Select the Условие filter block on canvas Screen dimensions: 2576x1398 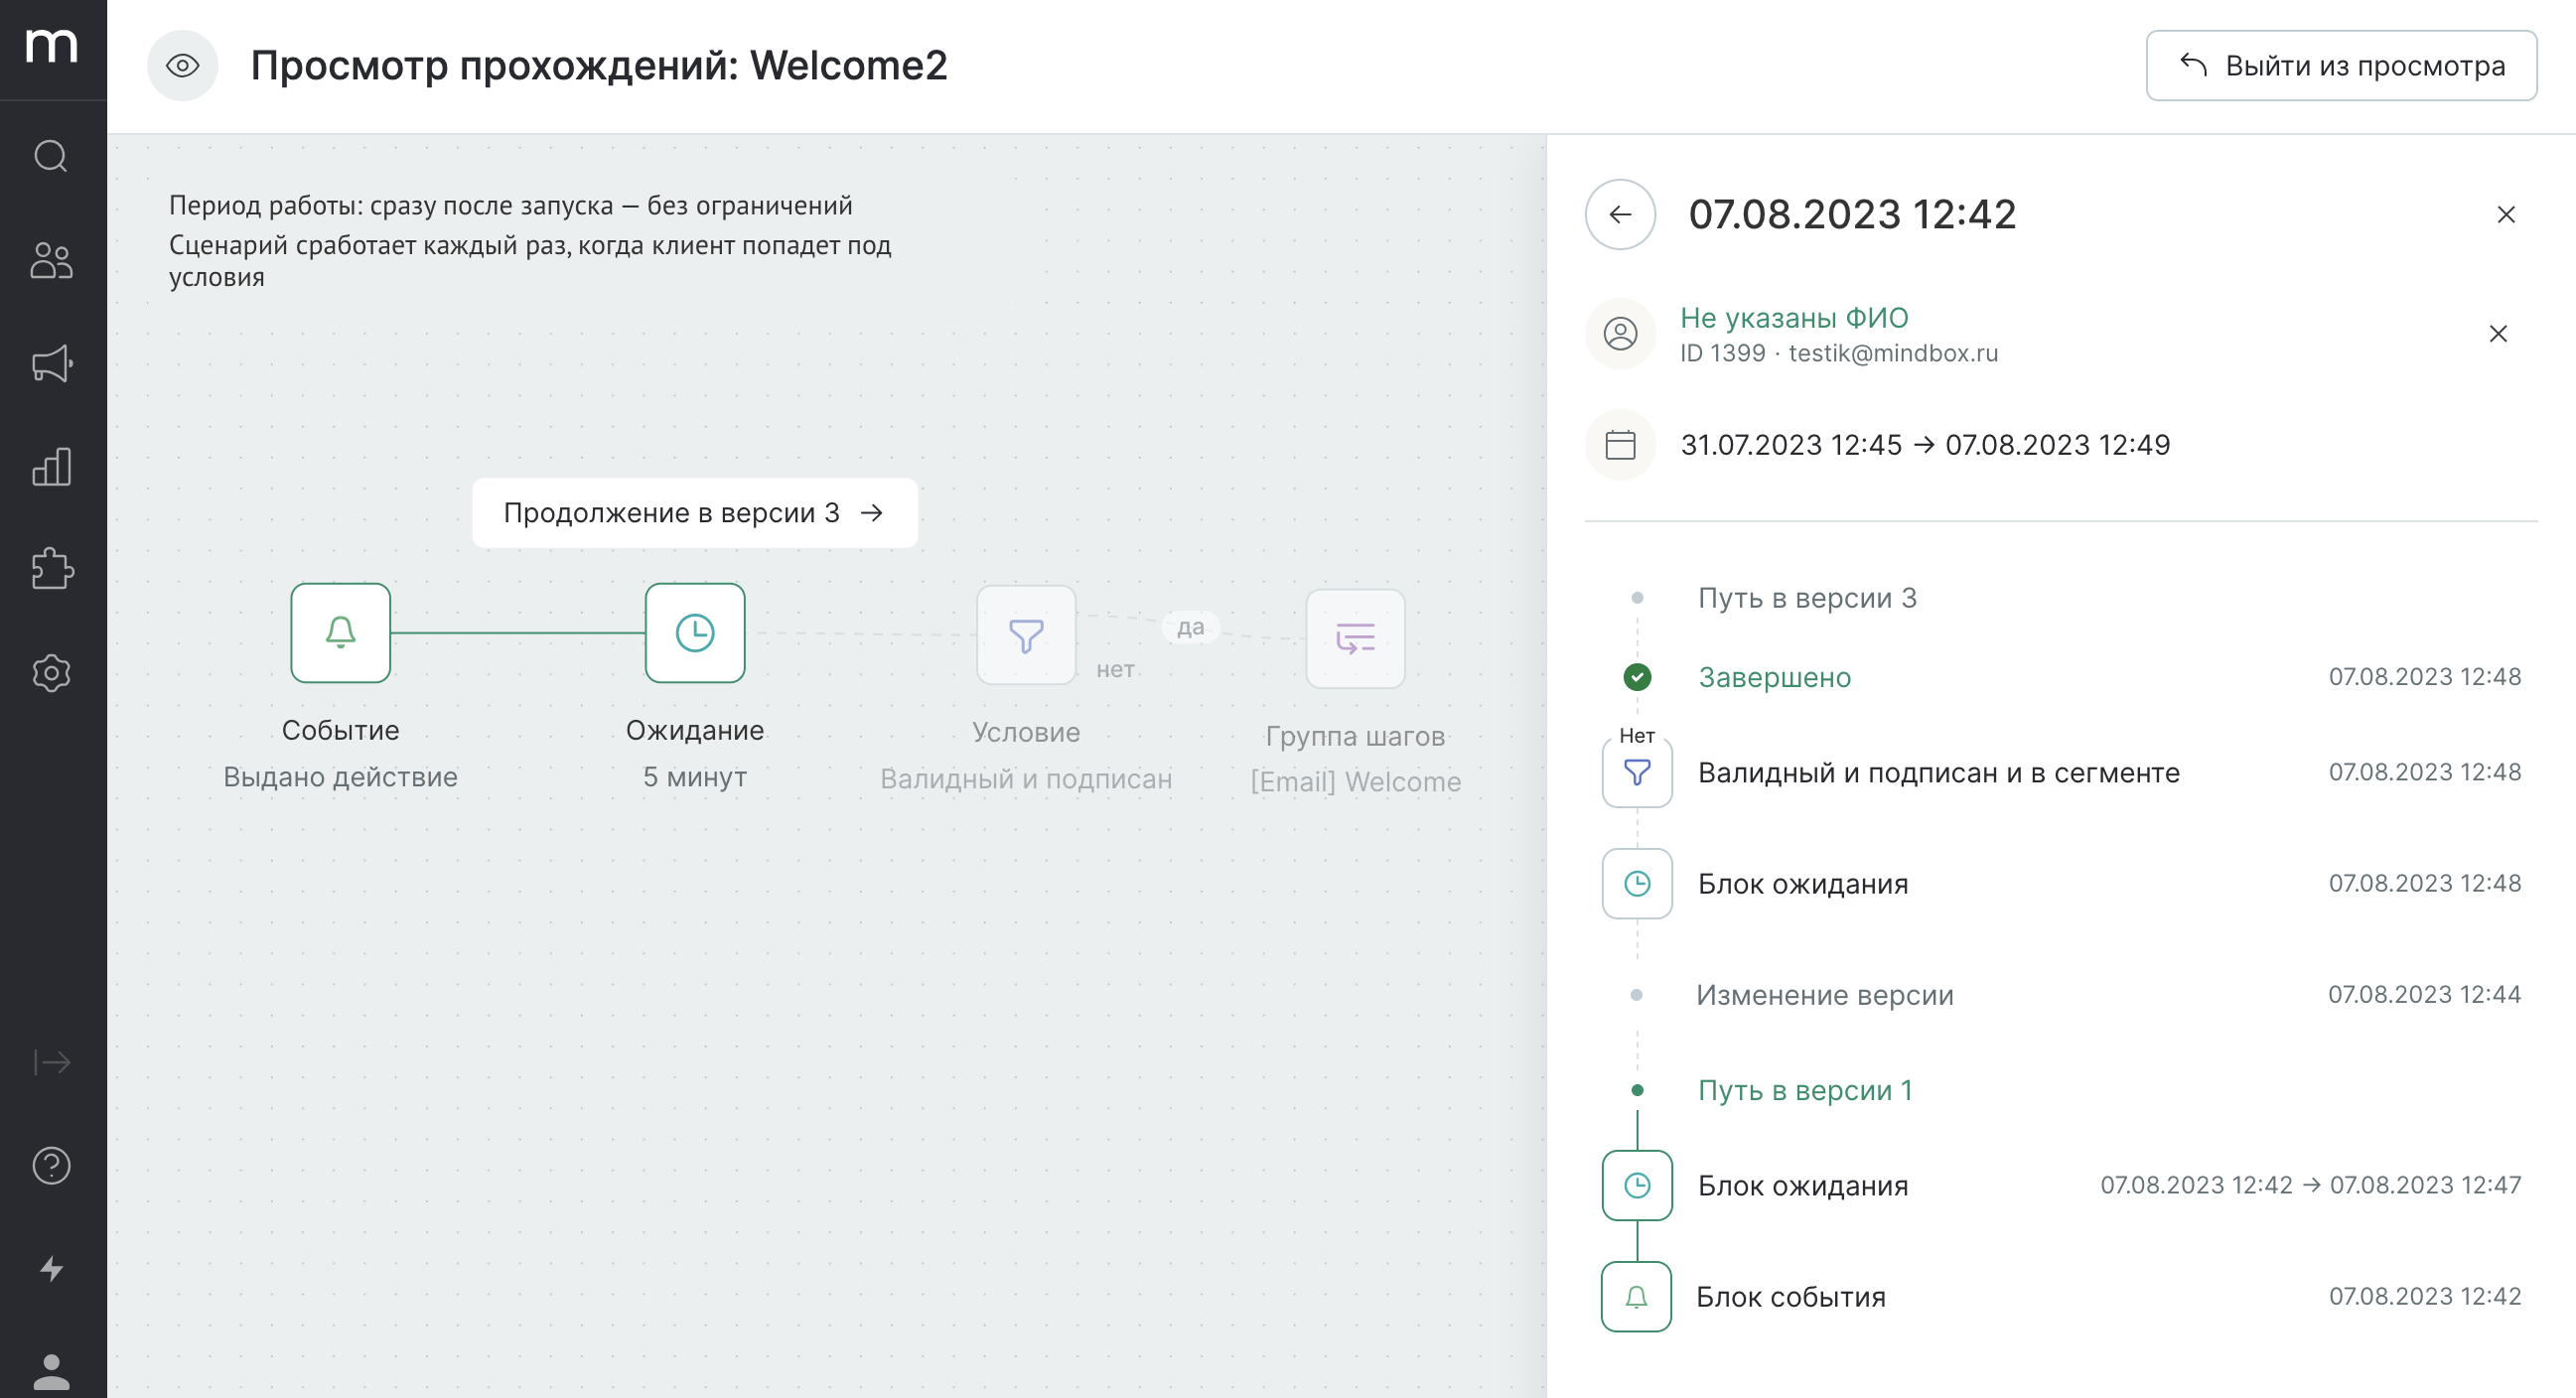click(1026, 636)
